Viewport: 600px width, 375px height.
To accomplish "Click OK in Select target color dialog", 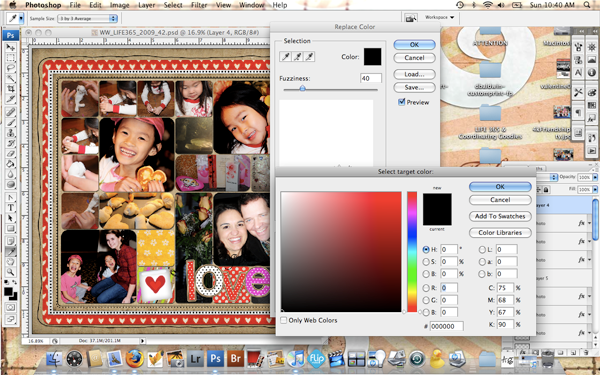I will 500,187.
